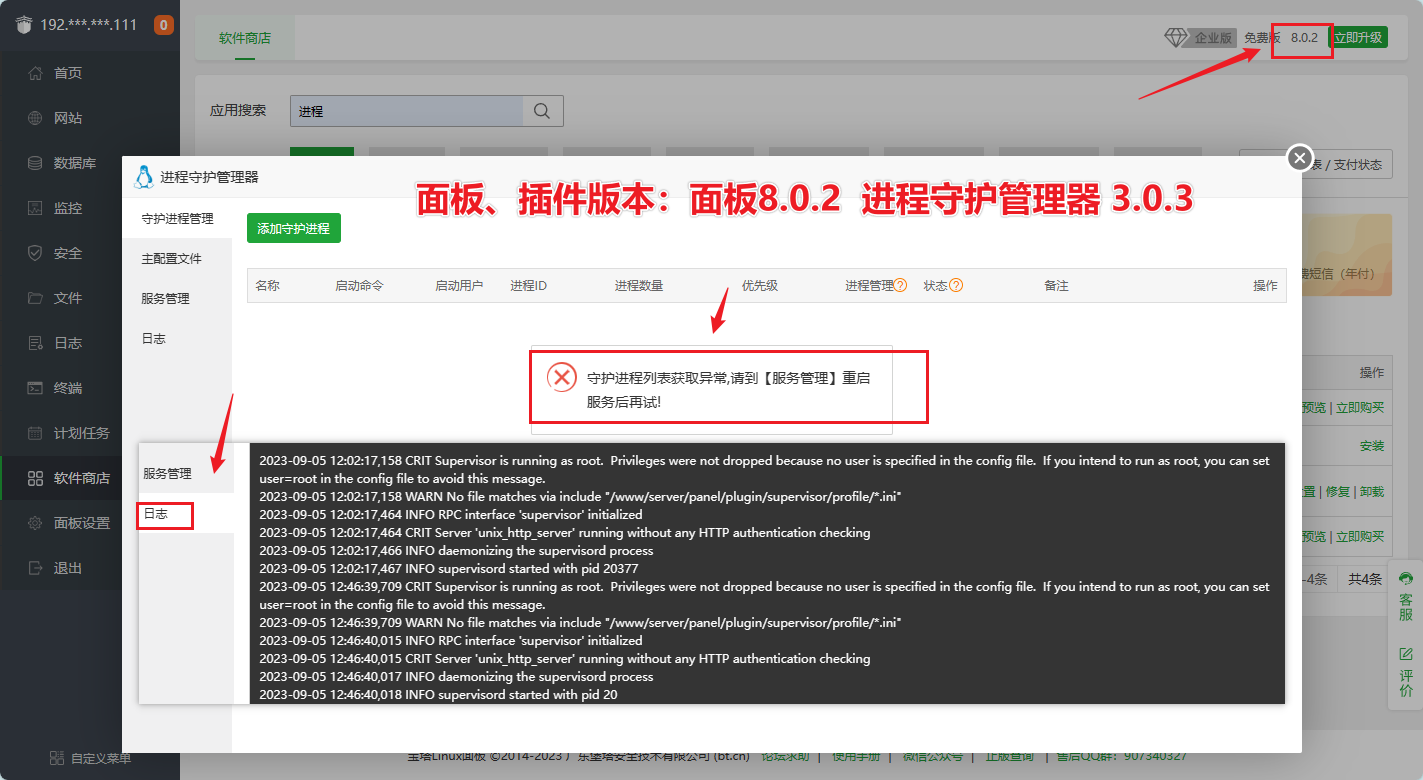Click the 8.0.2 version number
1423x780 pixels.
pos(1304,38)
